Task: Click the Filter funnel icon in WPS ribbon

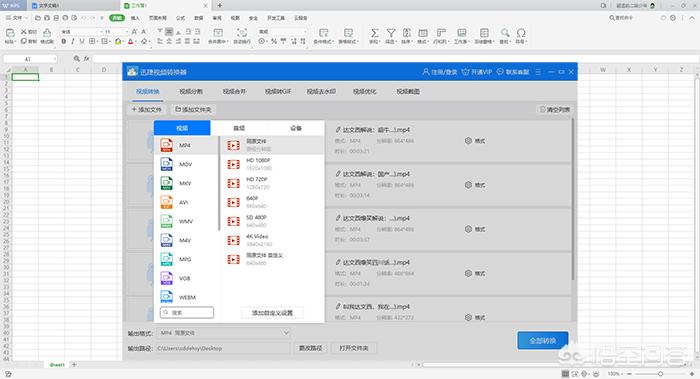Action: (x=391, y=33)
